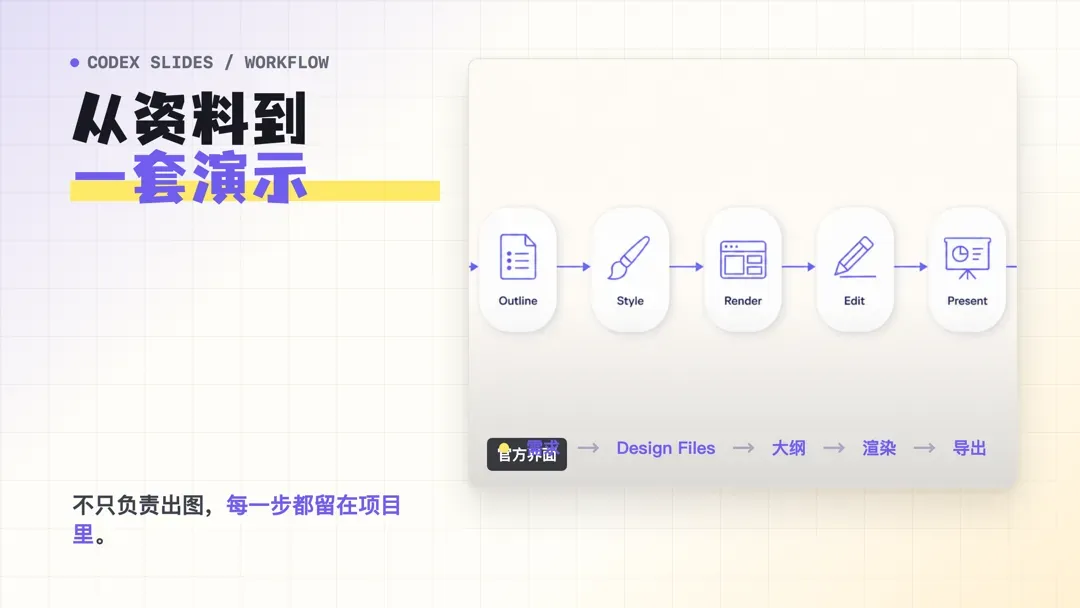Viewport: 1080px width, 608px height.
Task: Click the Design Files step label
Action: point(666,448)
